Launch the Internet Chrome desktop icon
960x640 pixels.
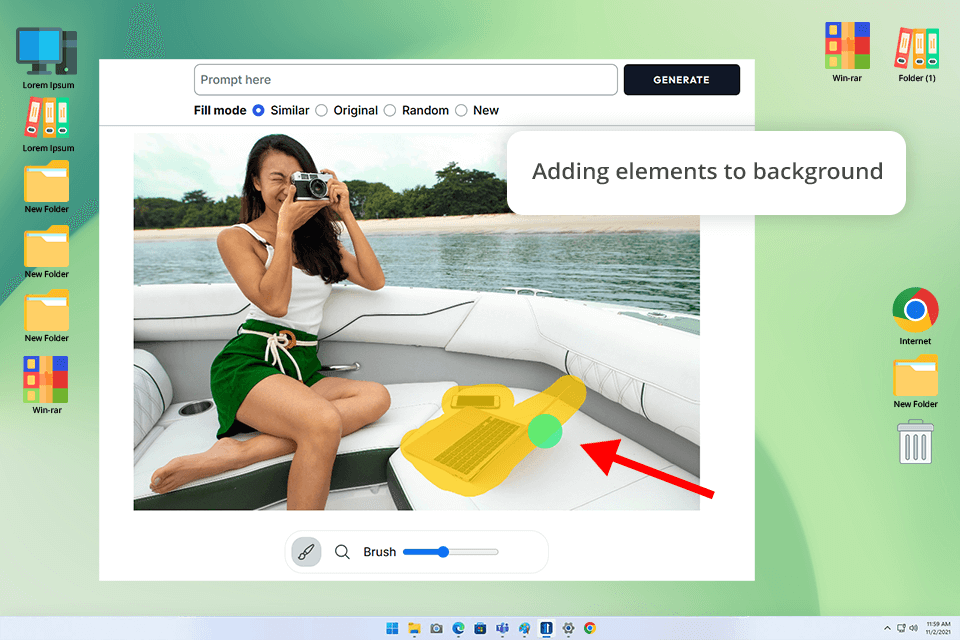click(915, 310)
